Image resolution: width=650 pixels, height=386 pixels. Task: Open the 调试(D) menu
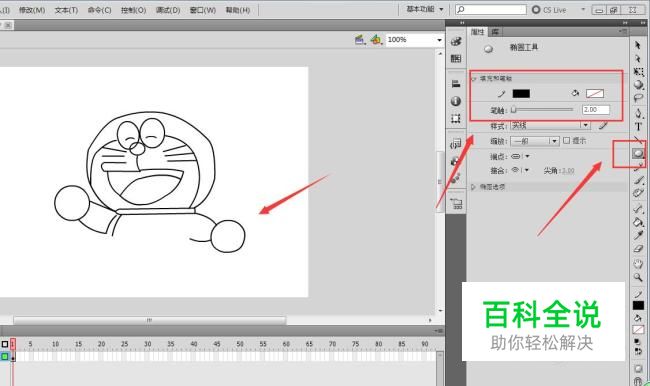[x=168, y=10]
